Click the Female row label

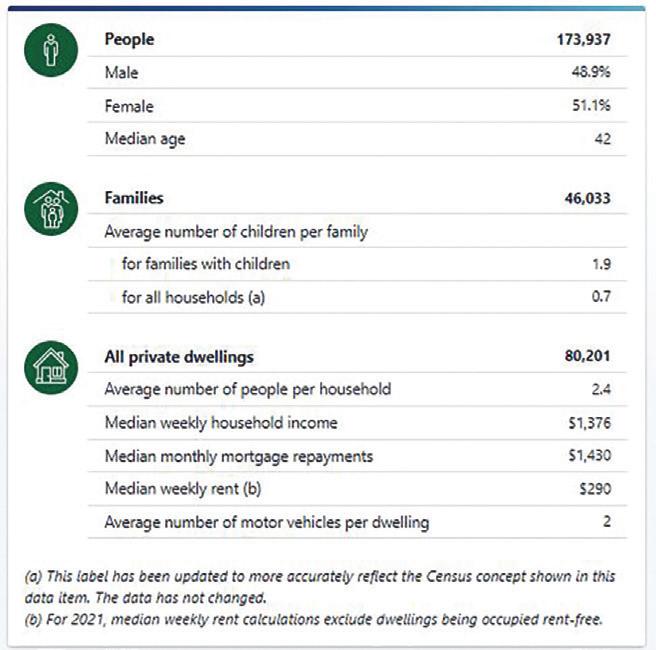(129, 106)
